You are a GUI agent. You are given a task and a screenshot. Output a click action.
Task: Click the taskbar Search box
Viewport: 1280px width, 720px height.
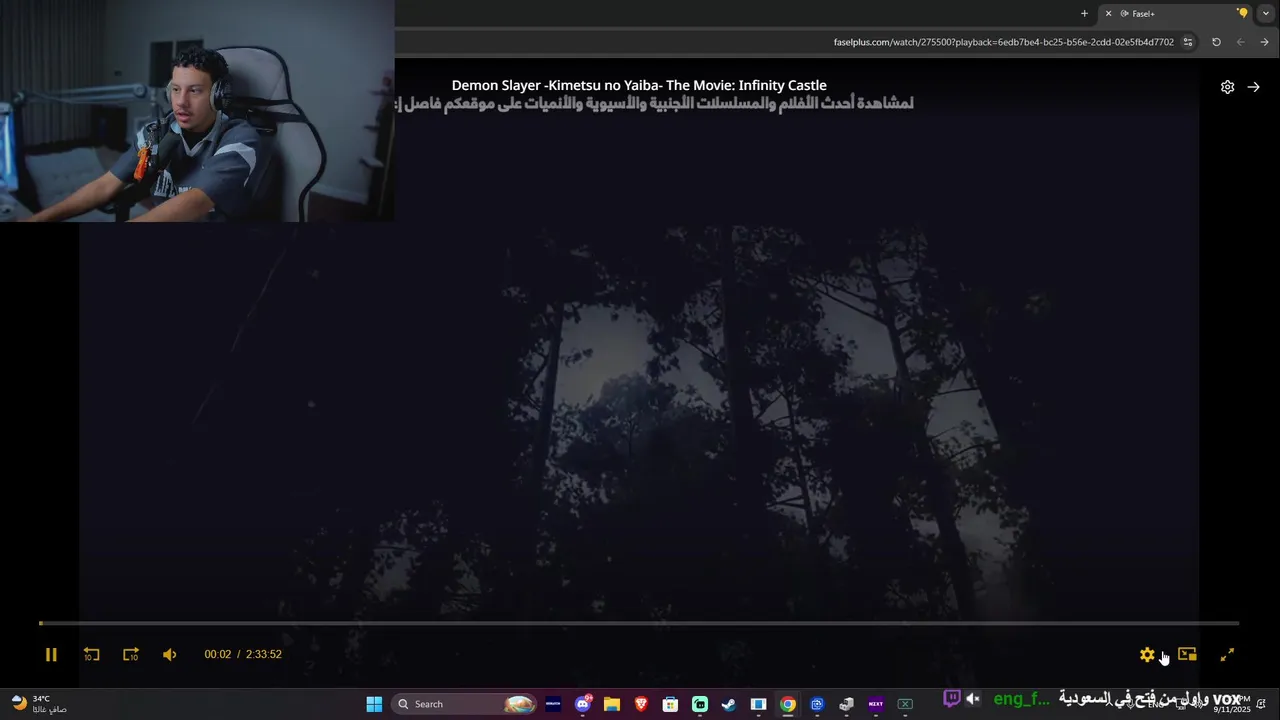pos(464,704)
